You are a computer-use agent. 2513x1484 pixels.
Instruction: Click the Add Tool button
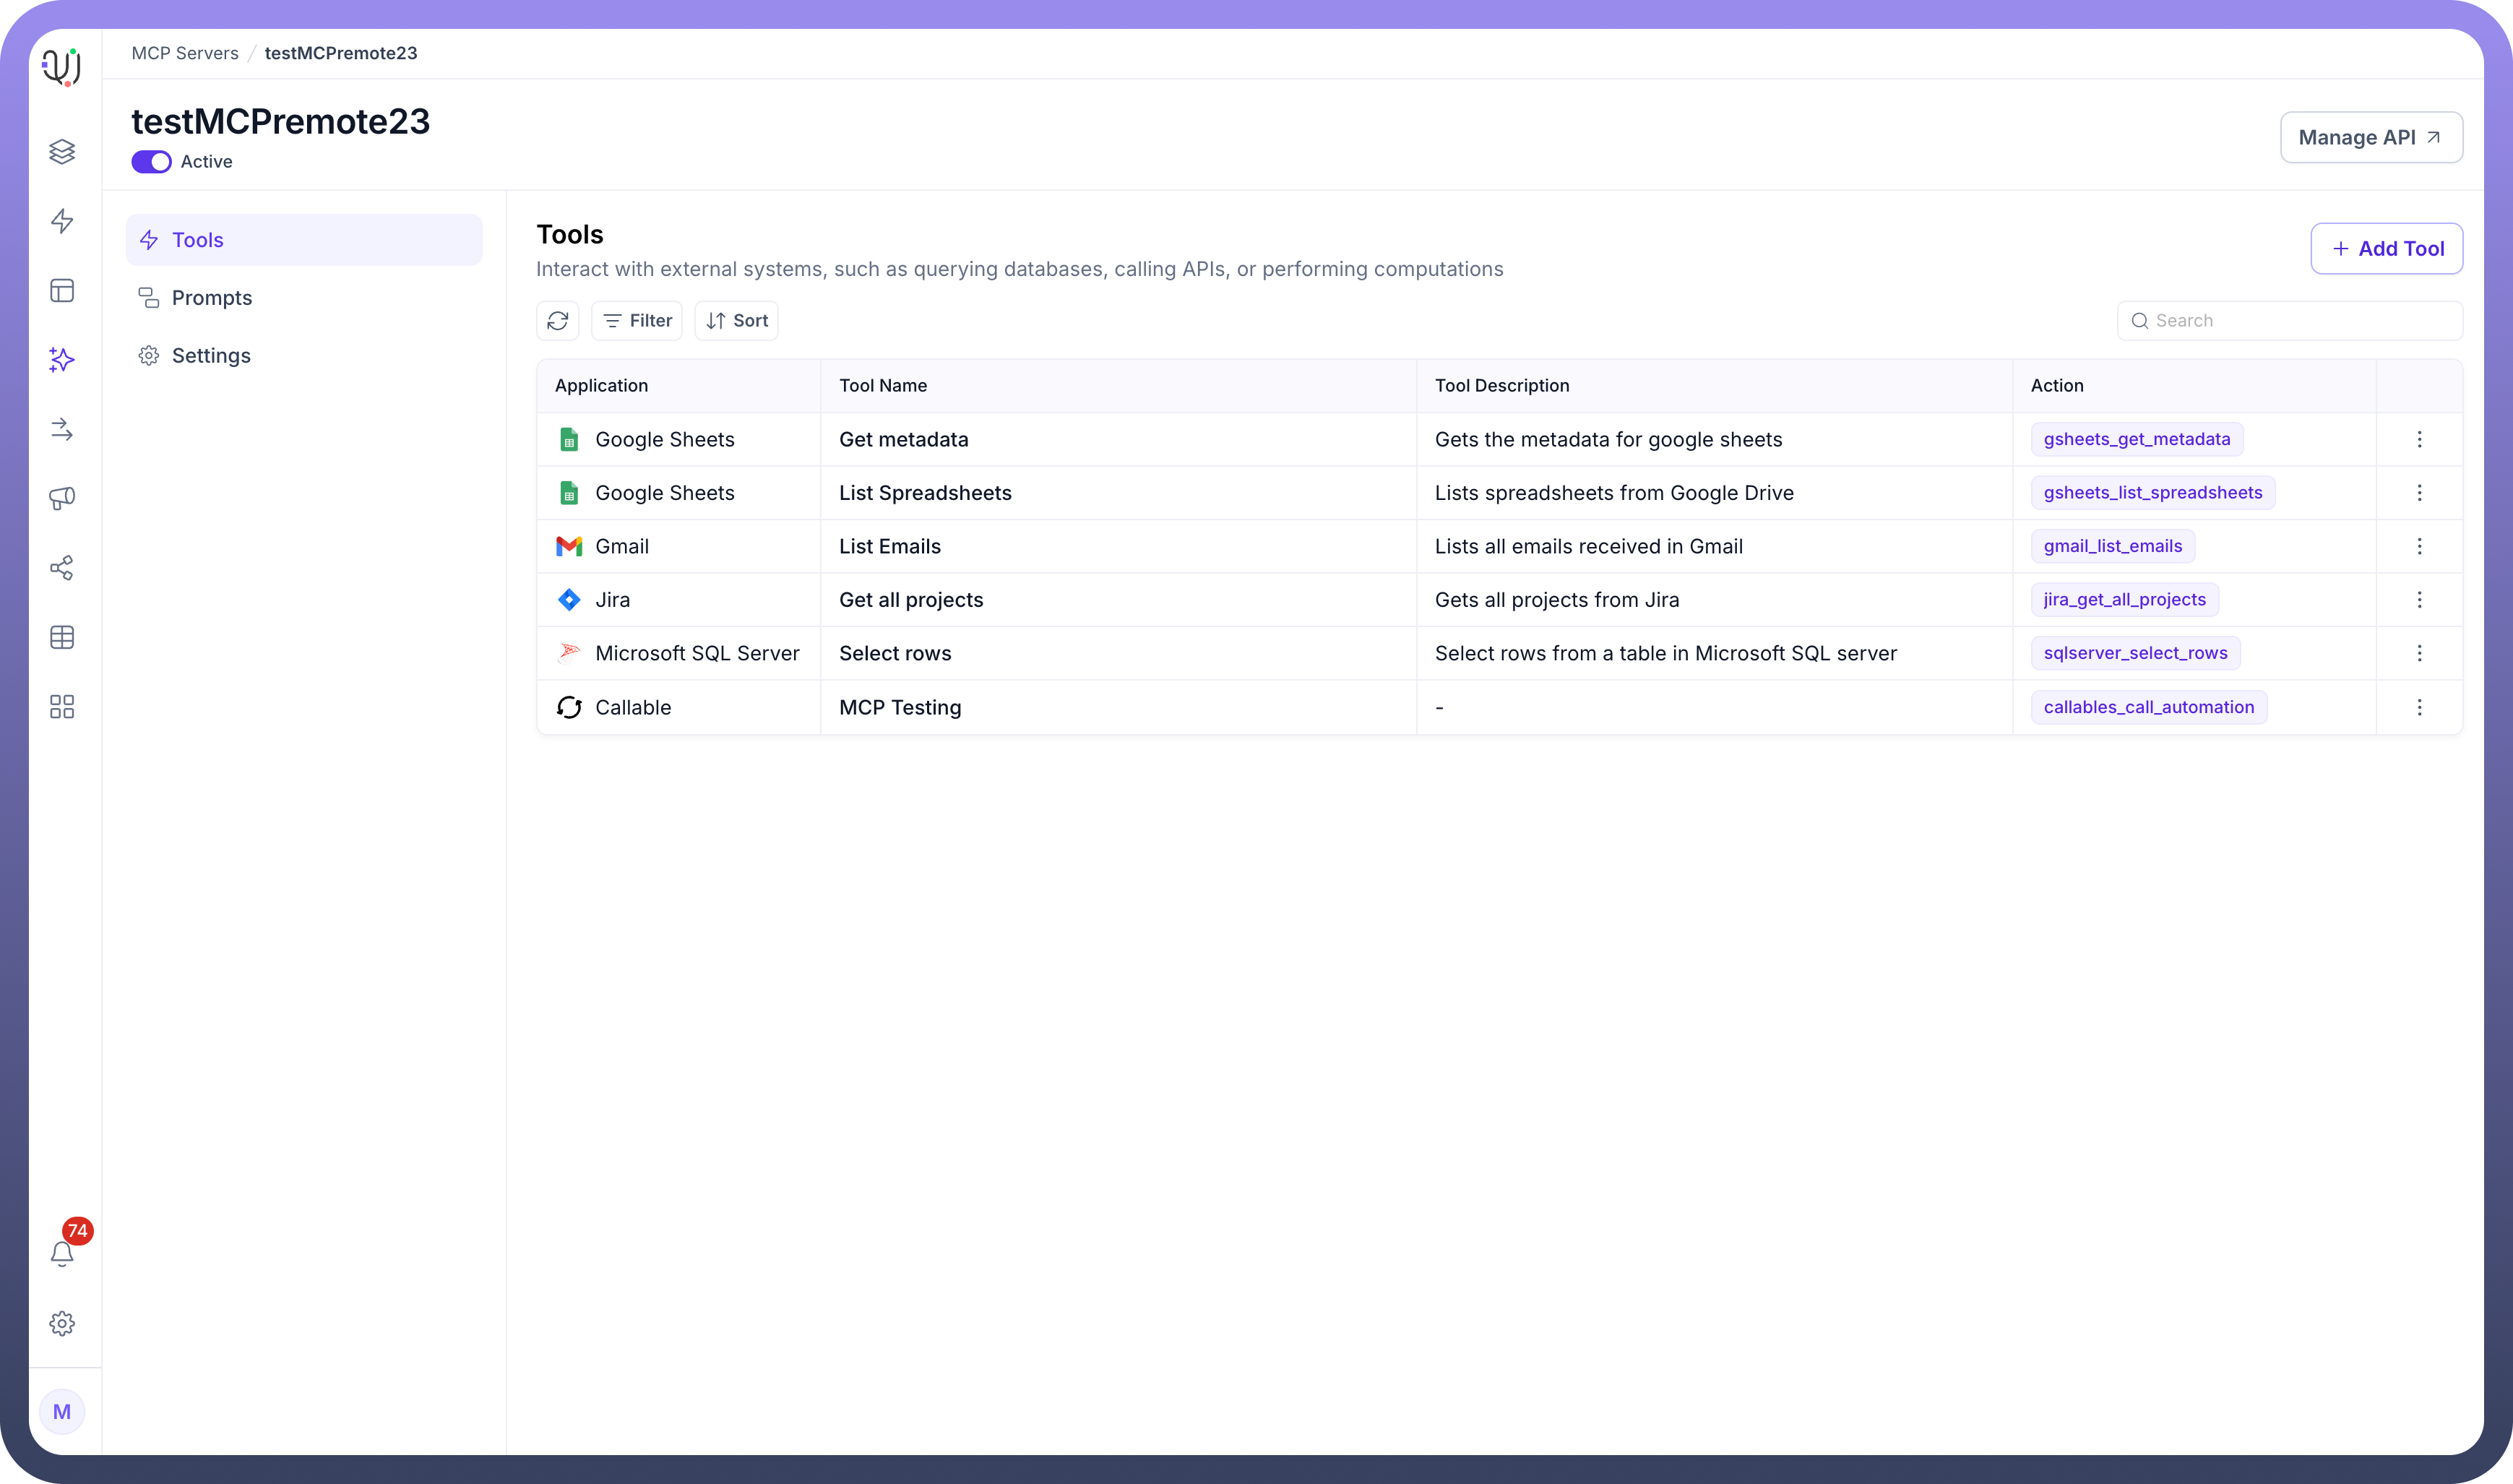2386,248
